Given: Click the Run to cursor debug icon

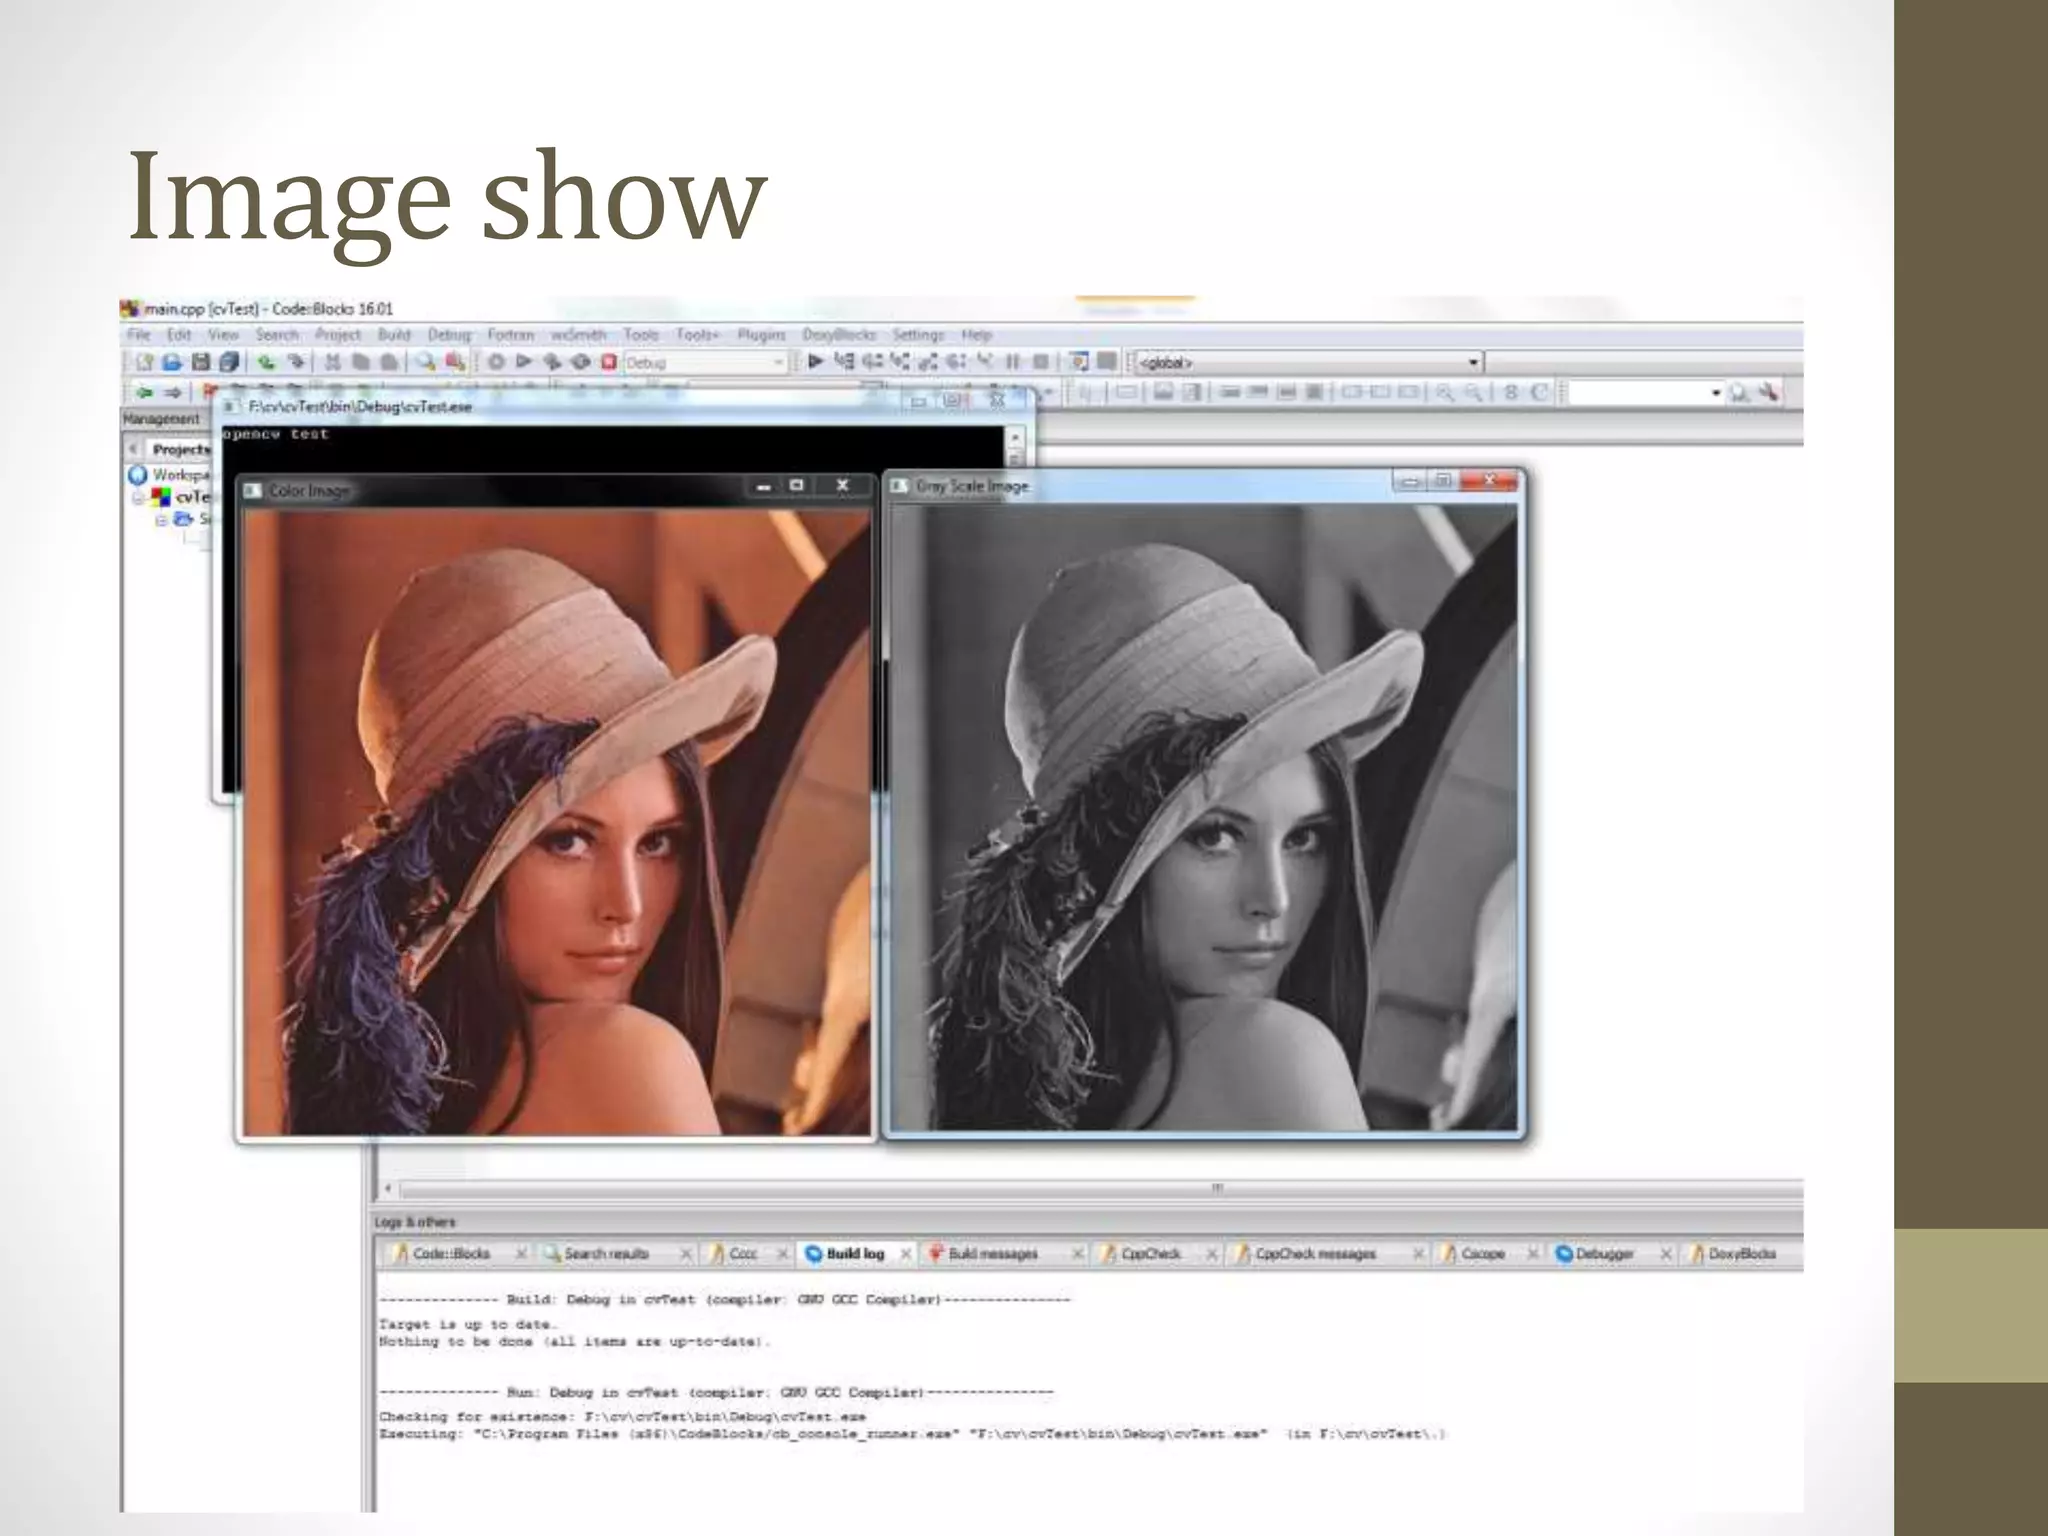Looking at the screenshot, I should coord(844,361).
